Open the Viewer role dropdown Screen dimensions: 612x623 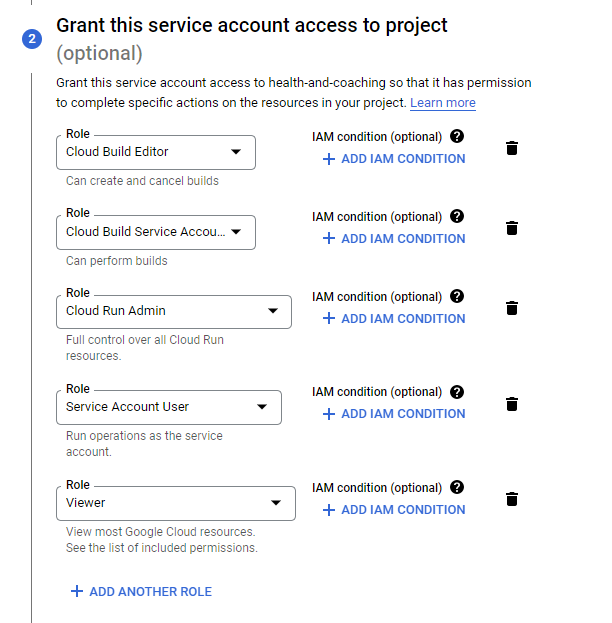(176, 503)
